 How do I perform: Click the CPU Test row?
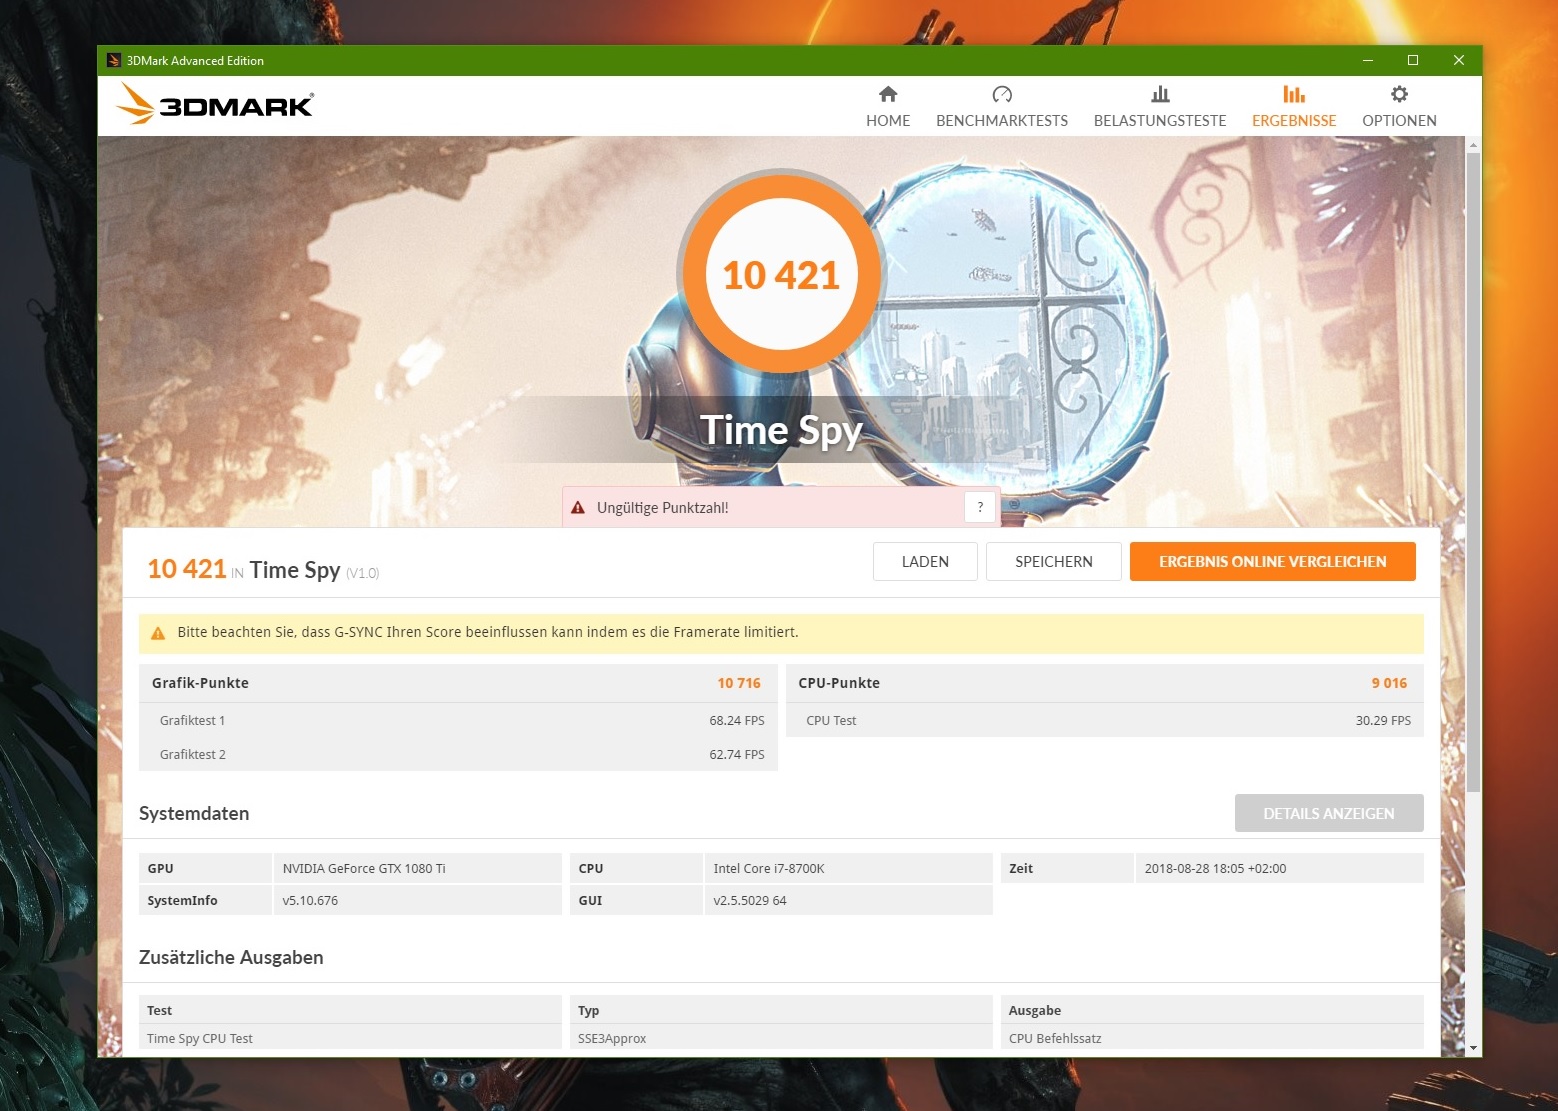[1105, 720]
